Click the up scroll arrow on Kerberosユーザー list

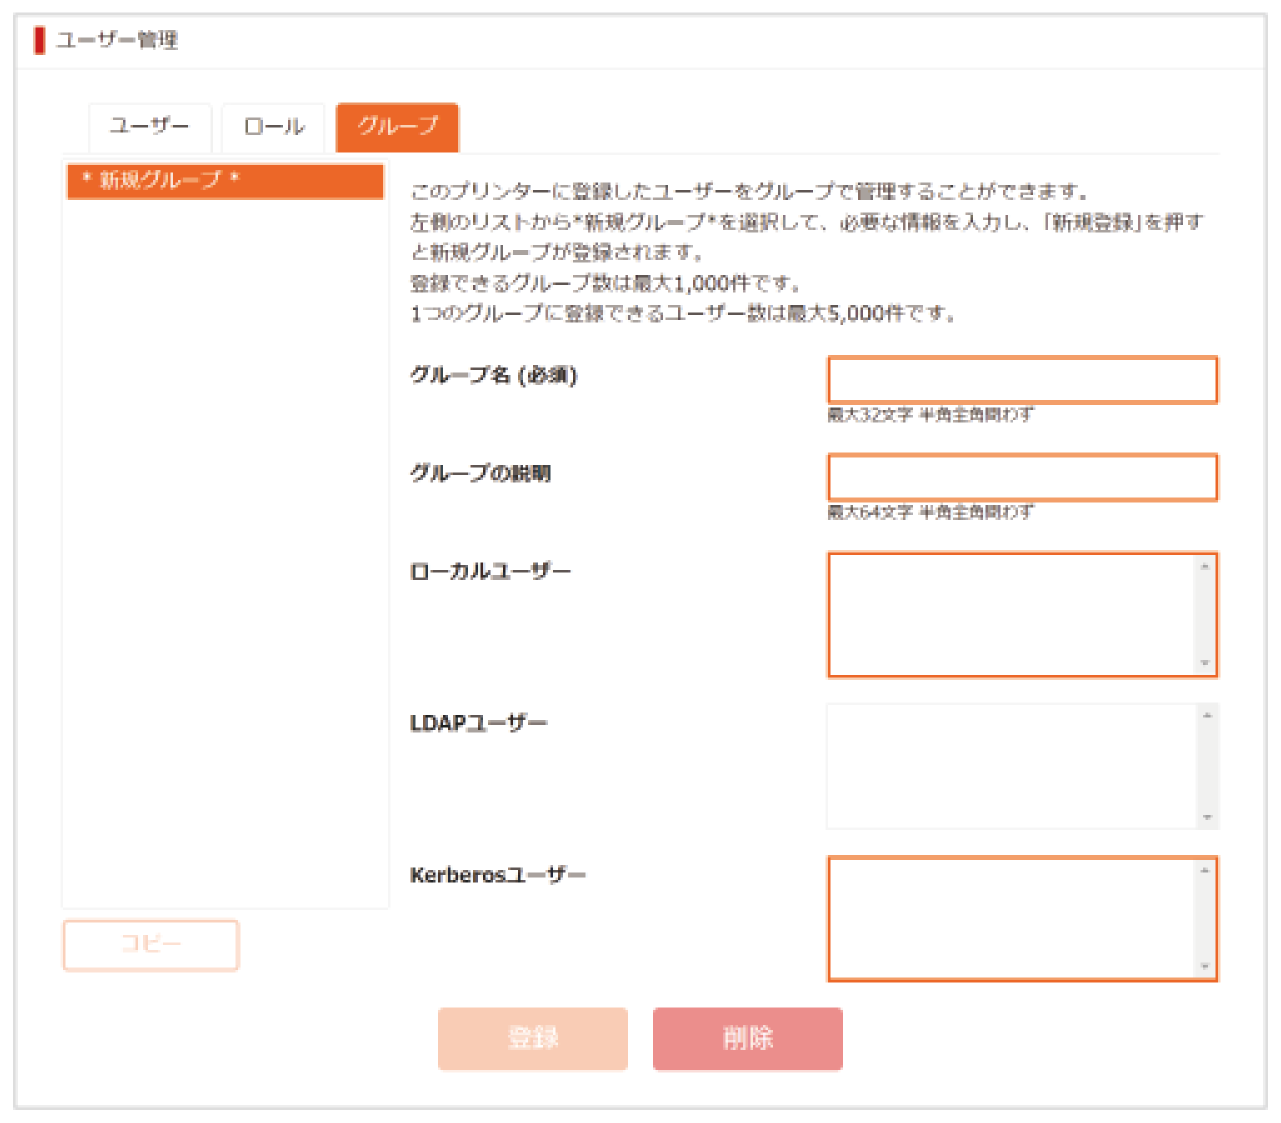1205,871
